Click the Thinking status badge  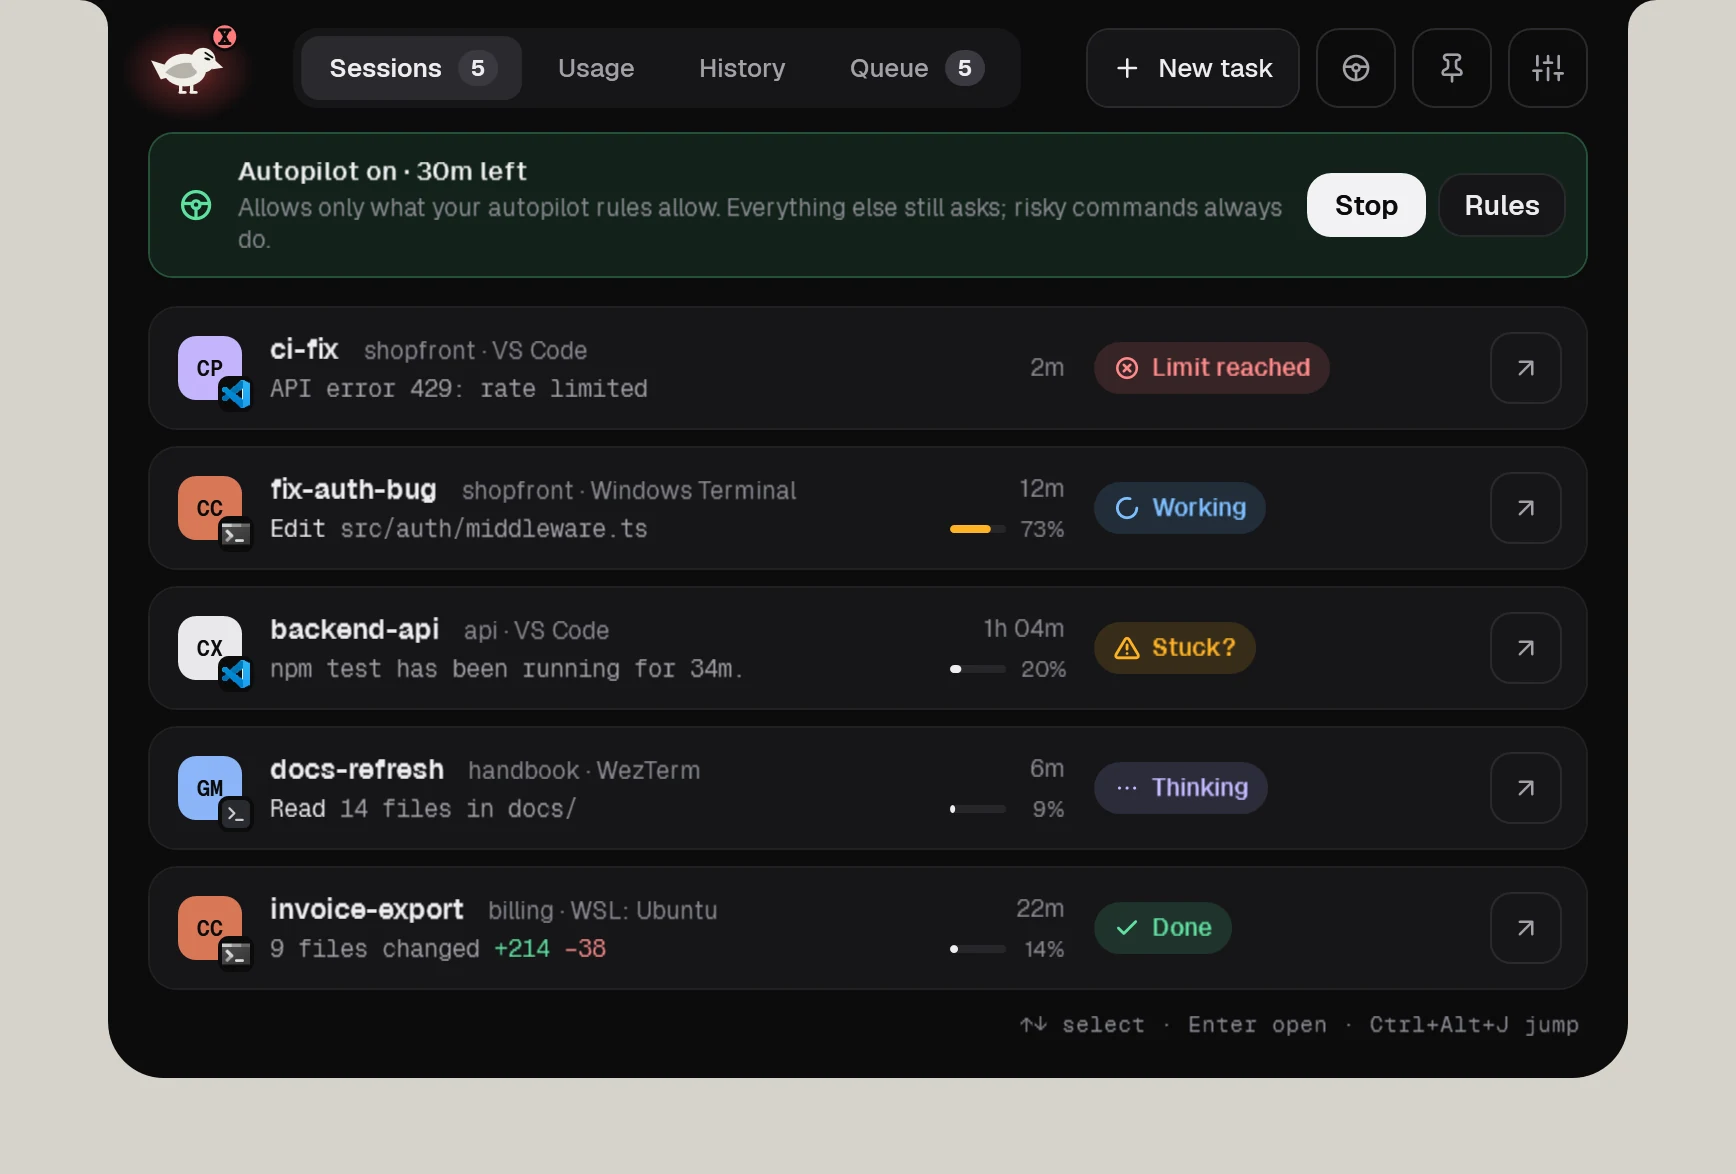click(1180, 788)
